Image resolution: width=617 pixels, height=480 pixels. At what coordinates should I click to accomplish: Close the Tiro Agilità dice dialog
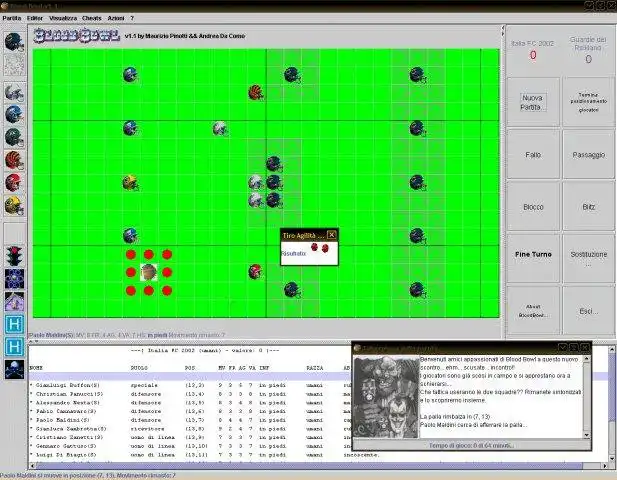click(332, 235)
